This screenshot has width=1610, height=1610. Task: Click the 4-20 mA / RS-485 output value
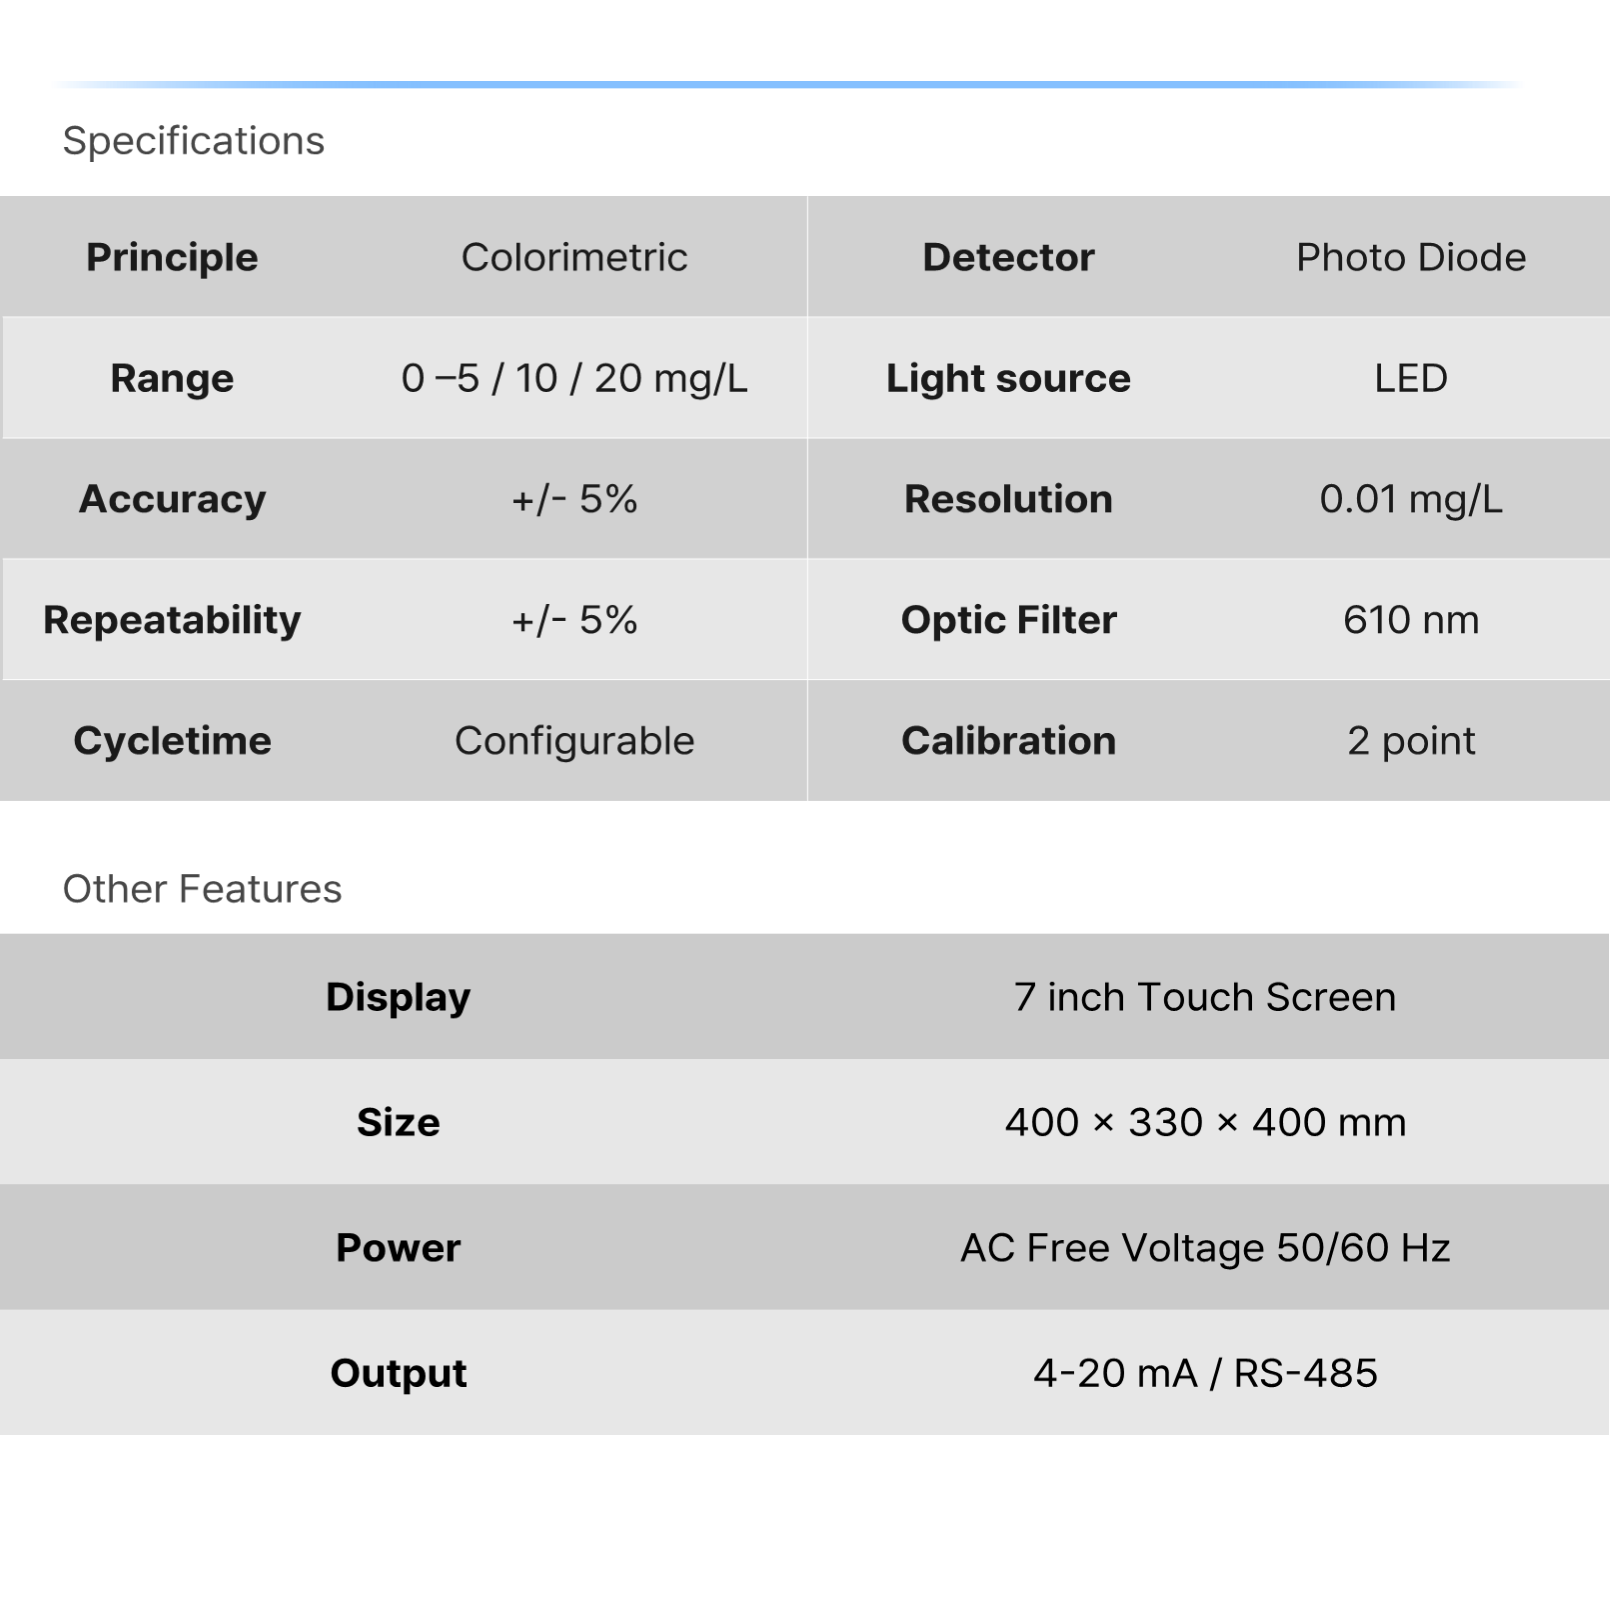pyautogui.click(x=1204, y=1373)
